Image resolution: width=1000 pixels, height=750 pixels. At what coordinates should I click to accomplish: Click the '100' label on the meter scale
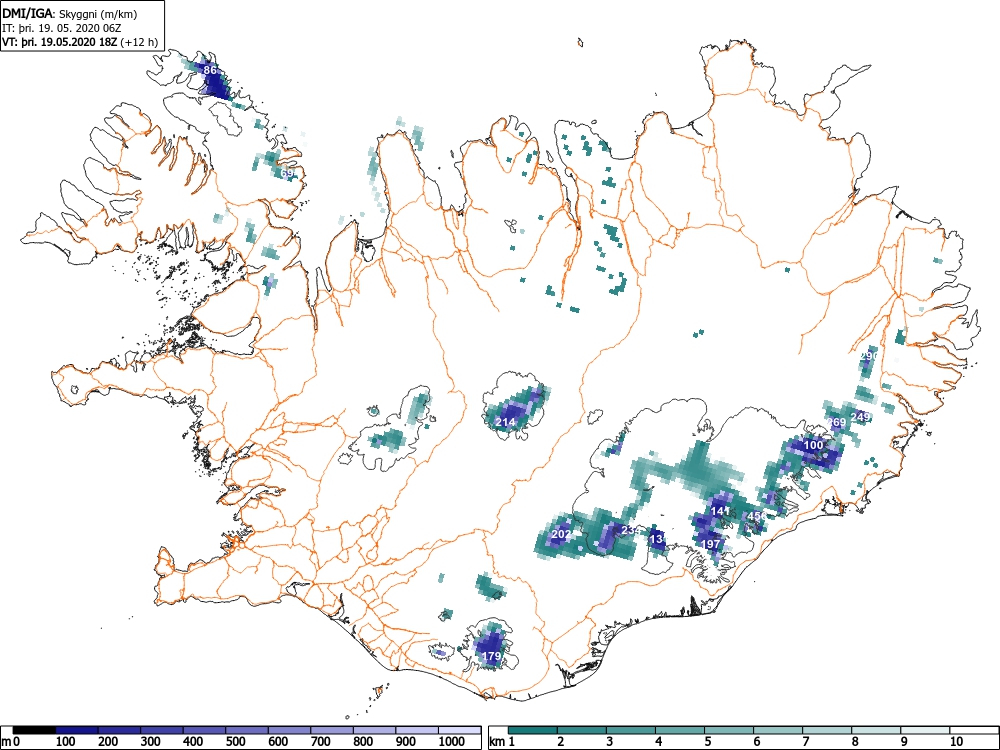(66, 742)
